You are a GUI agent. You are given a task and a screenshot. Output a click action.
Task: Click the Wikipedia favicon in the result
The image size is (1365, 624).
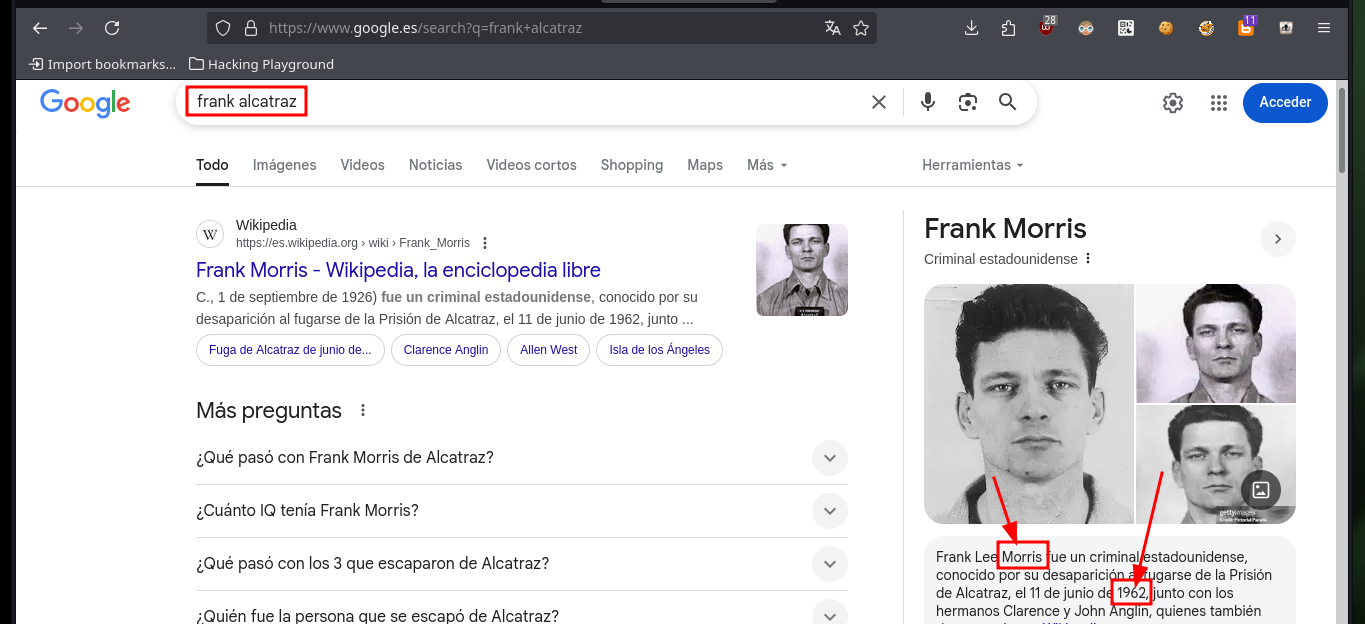210,234
